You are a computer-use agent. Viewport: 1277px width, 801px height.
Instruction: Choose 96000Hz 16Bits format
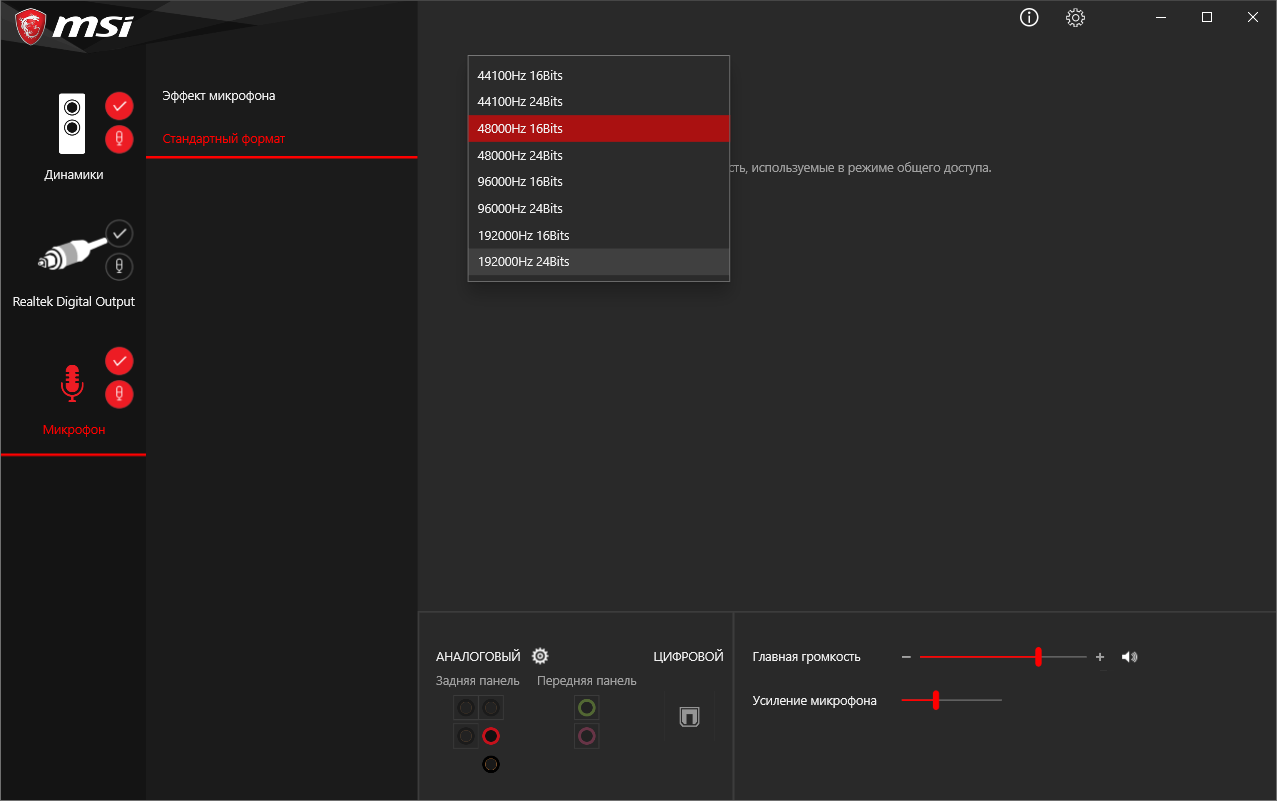point(599,181)
